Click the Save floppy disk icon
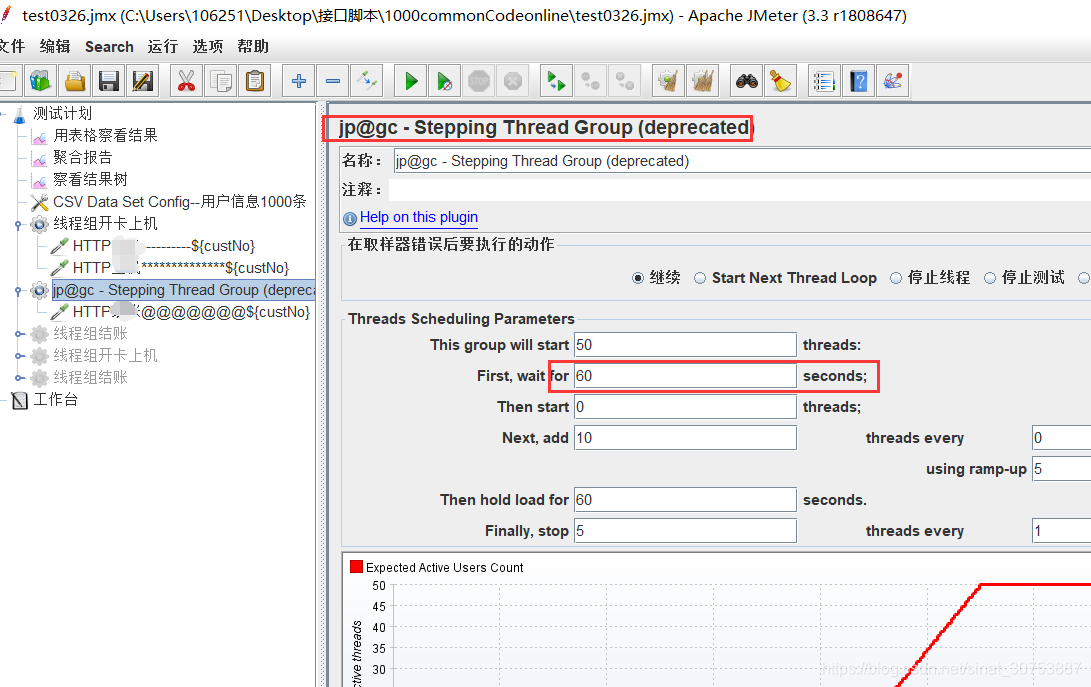Image resolution: width=1091 pixels, height=687 pixels. coord(109,81)
